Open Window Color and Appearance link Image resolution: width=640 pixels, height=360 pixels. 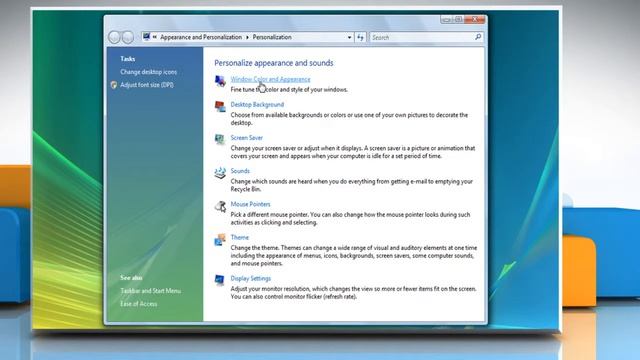point(270,79)
